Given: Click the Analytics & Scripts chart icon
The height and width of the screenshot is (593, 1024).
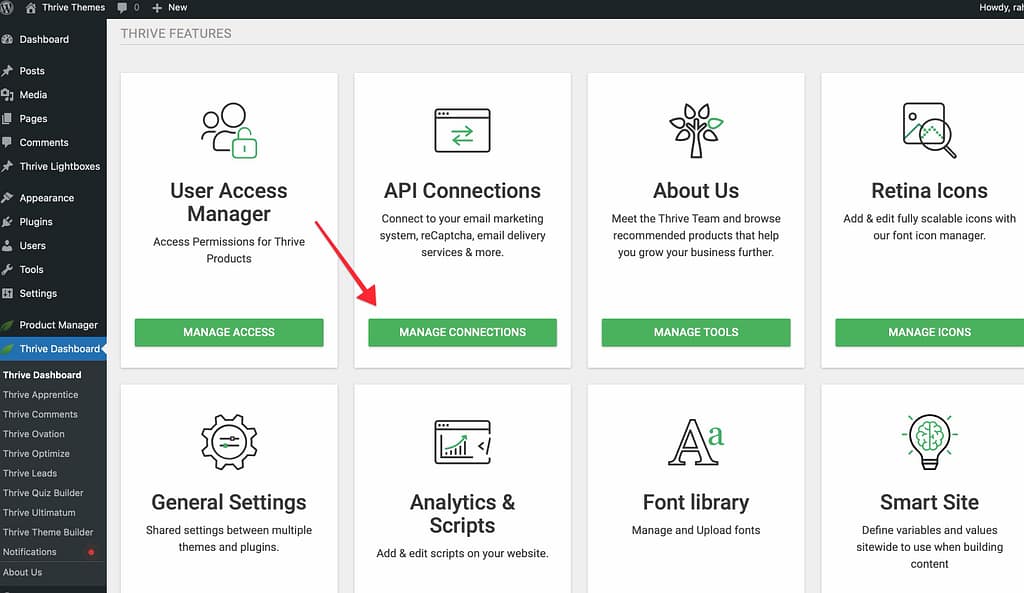Looking at the screenshot, I should [x=462, y=441].
